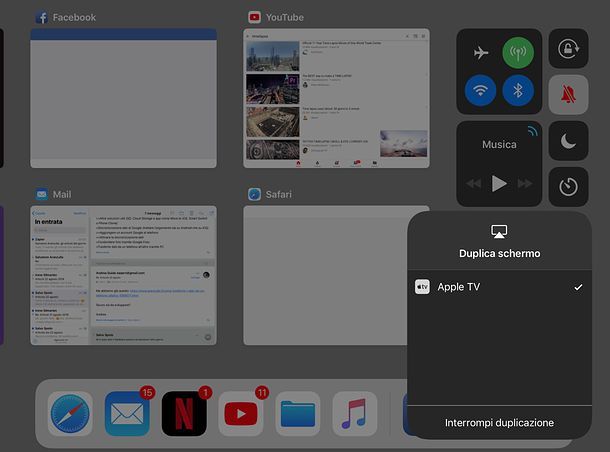
Task: Toggle cellular data green button
Action: point(518,52)
